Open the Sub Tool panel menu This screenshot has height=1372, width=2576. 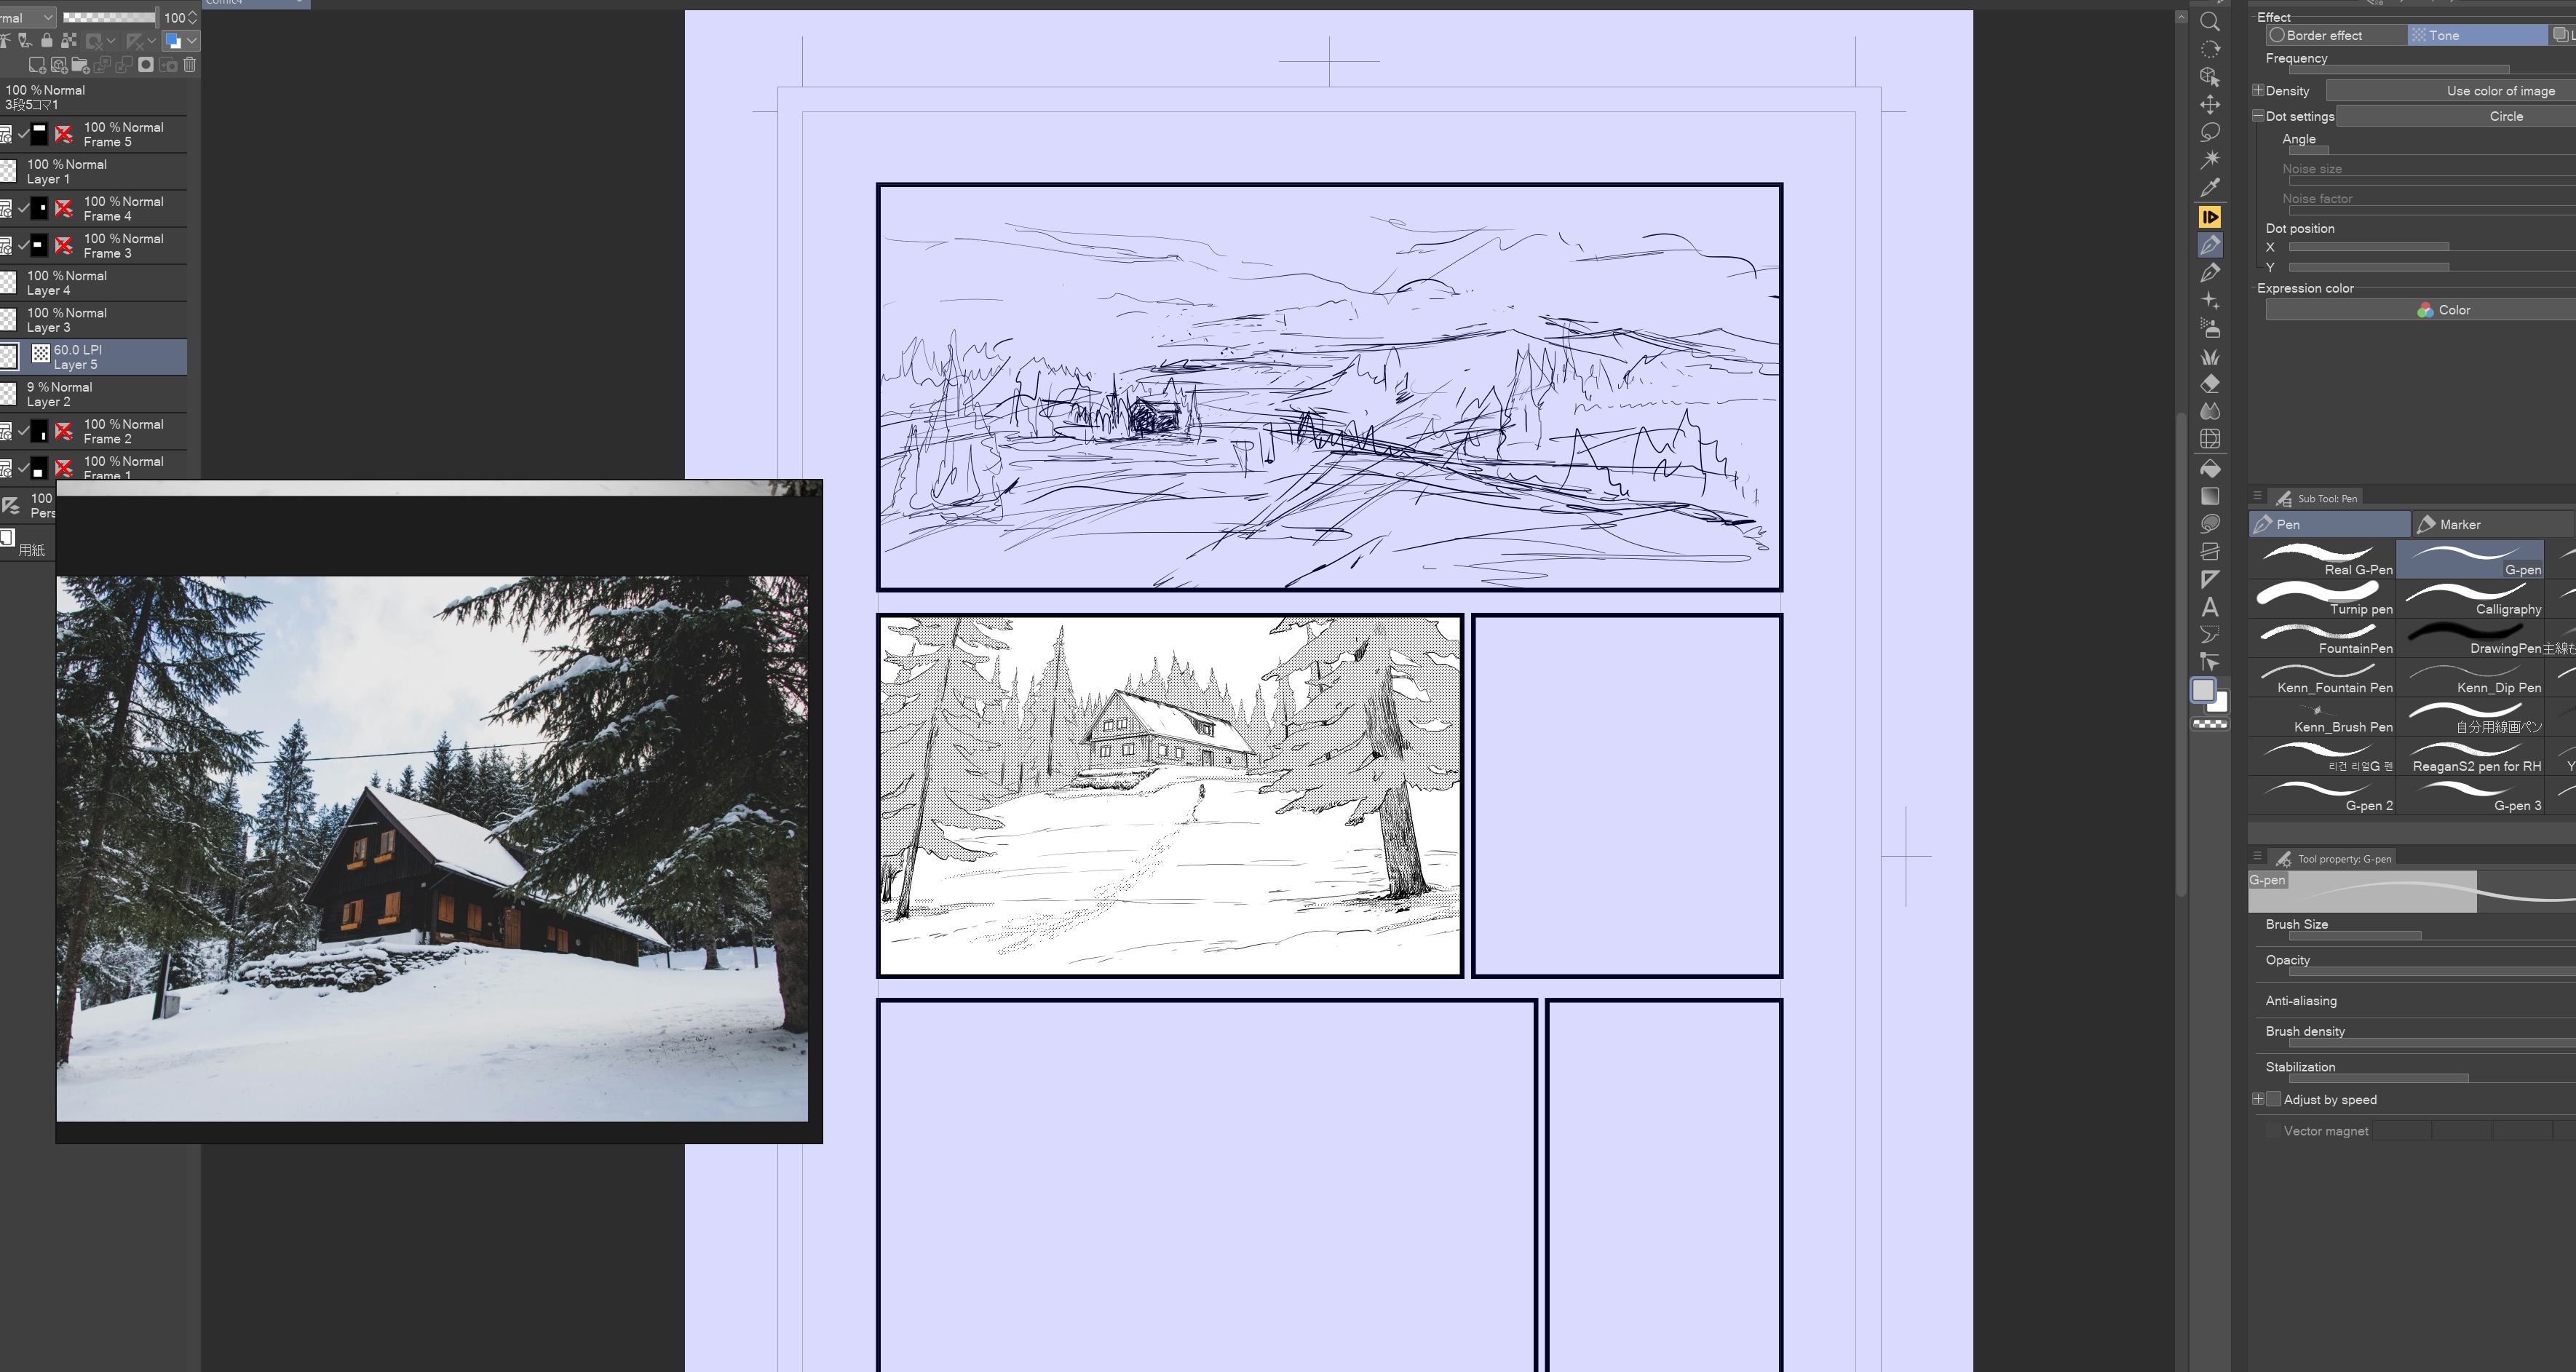coord(2257,496)
